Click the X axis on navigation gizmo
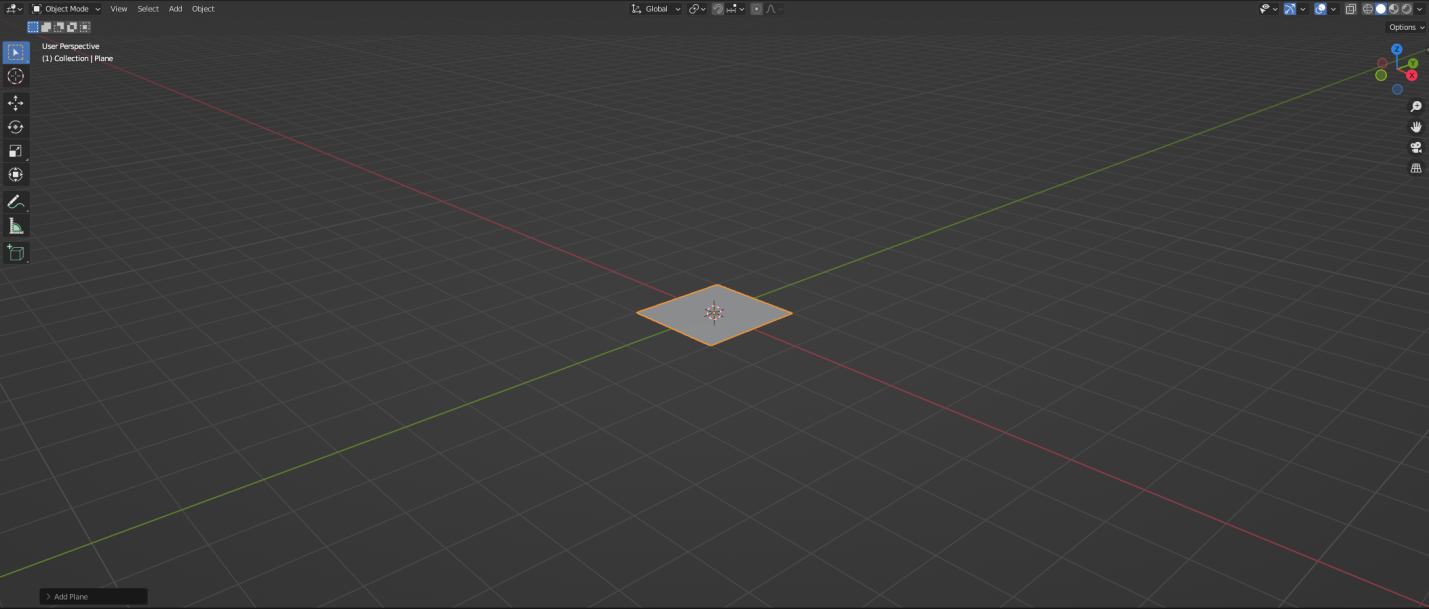Image resolution: width=1429 pixels, height=609 pixels. coord(1412,75)
